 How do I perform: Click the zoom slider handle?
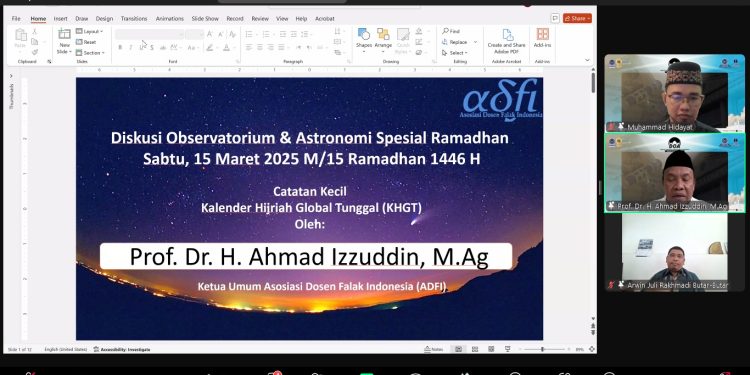(542, 349)
